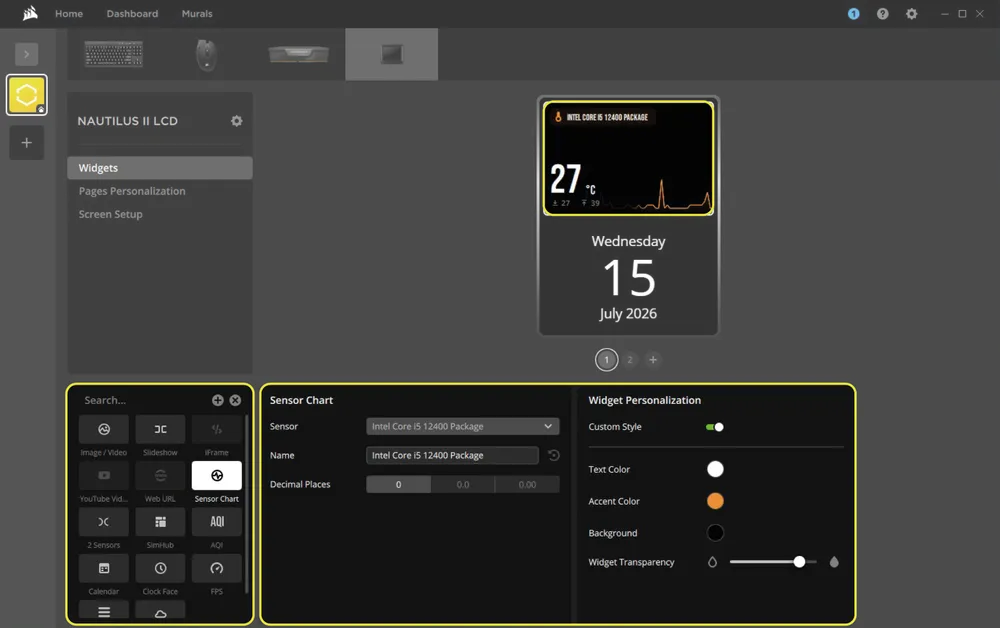Open the Text Color swatch
The width and height of the screenshot is (1000, 628).
(x=715, y=469)
